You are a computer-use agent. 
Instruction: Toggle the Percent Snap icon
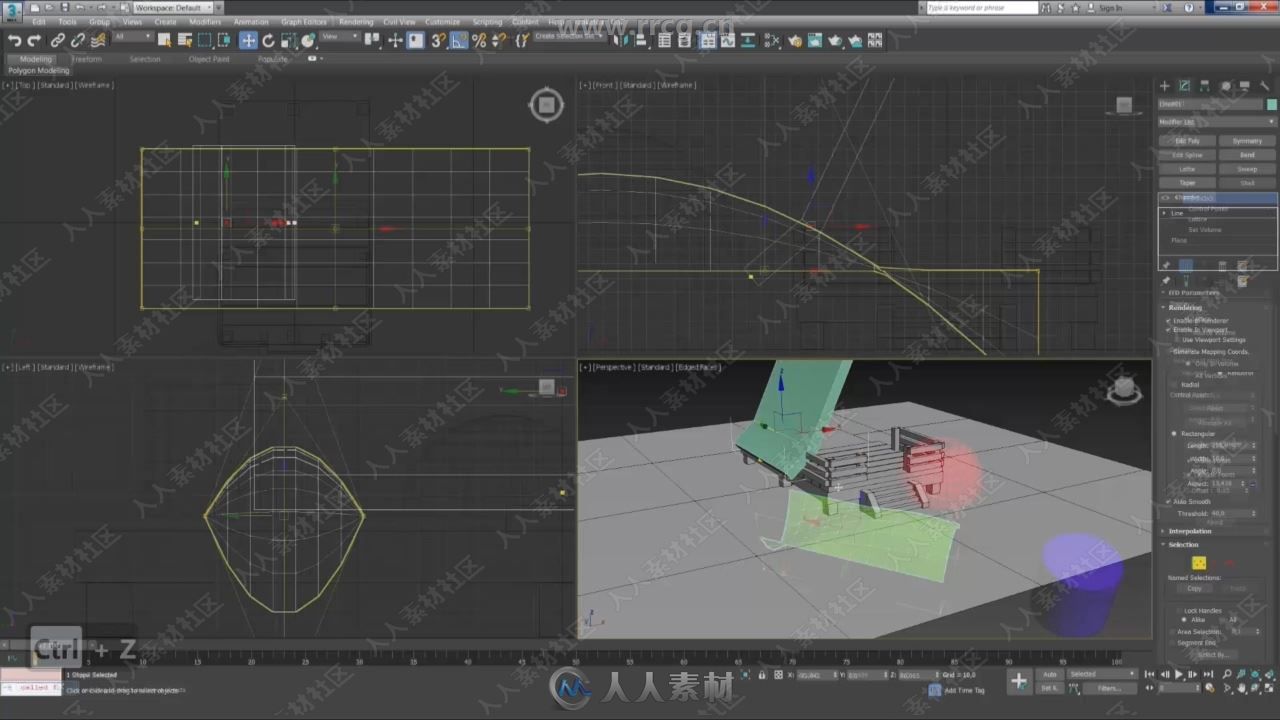pos(479,40)
